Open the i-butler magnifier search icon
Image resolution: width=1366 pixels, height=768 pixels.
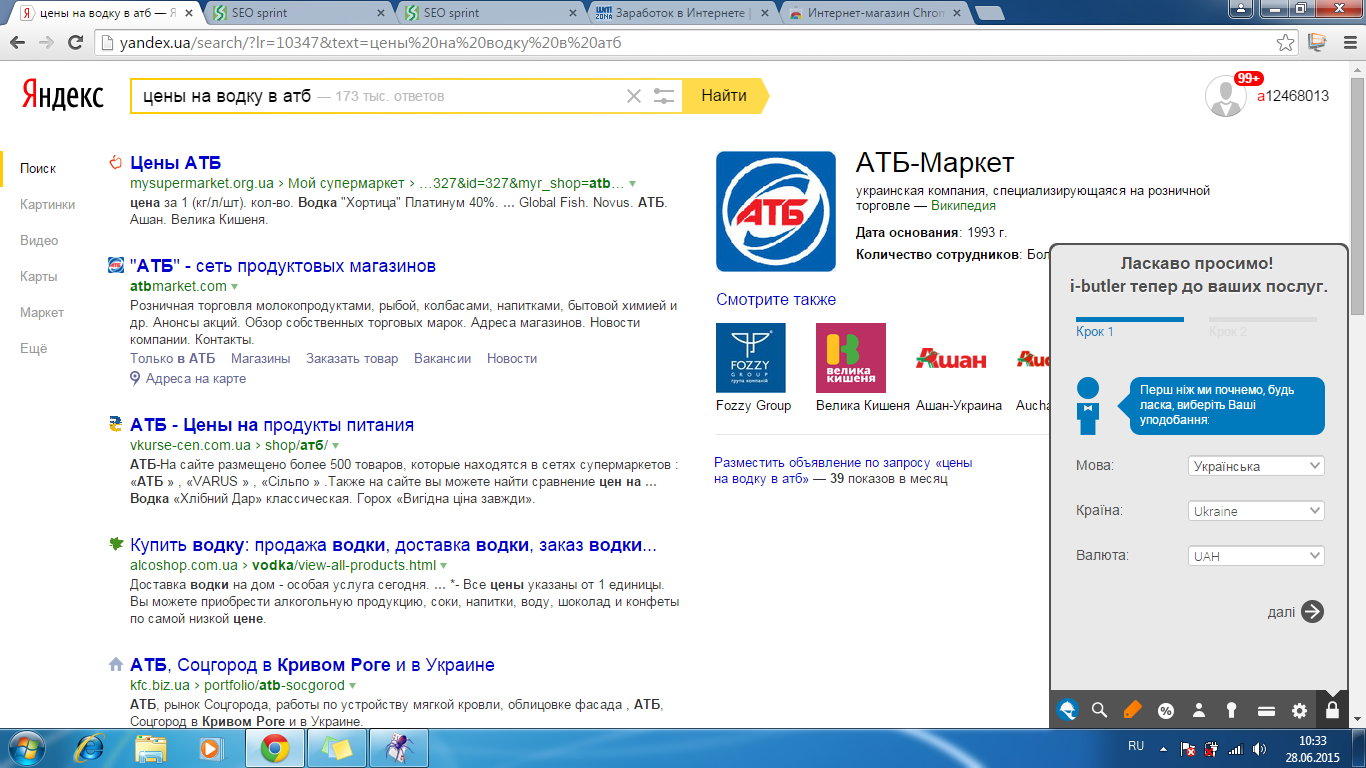click(1099, 711)
